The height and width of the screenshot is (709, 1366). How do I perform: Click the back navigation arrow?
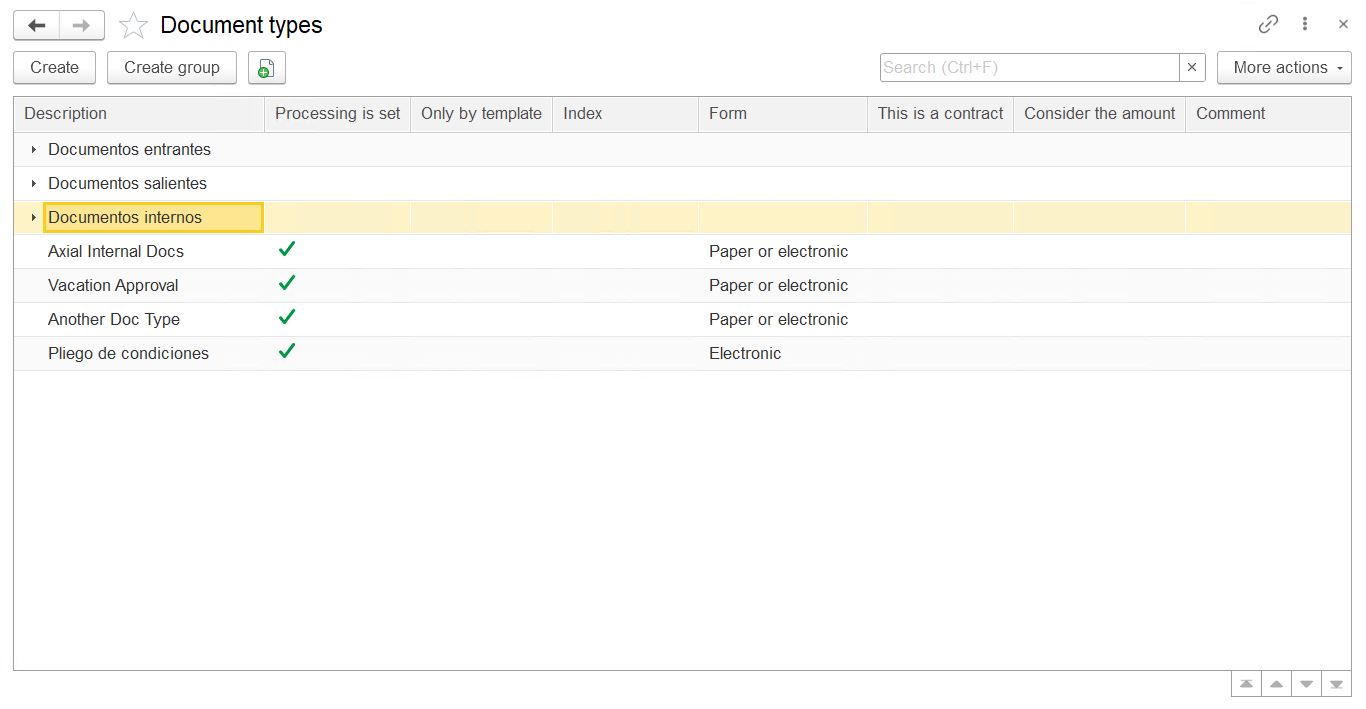(x=37, y=25)
